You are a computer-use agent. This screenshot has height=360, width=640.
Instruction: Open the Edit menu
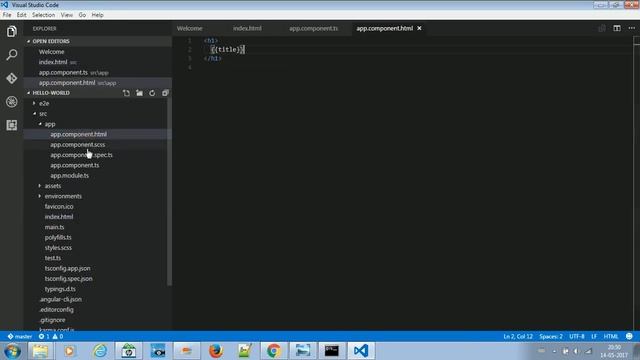click(x=22, y=15)
